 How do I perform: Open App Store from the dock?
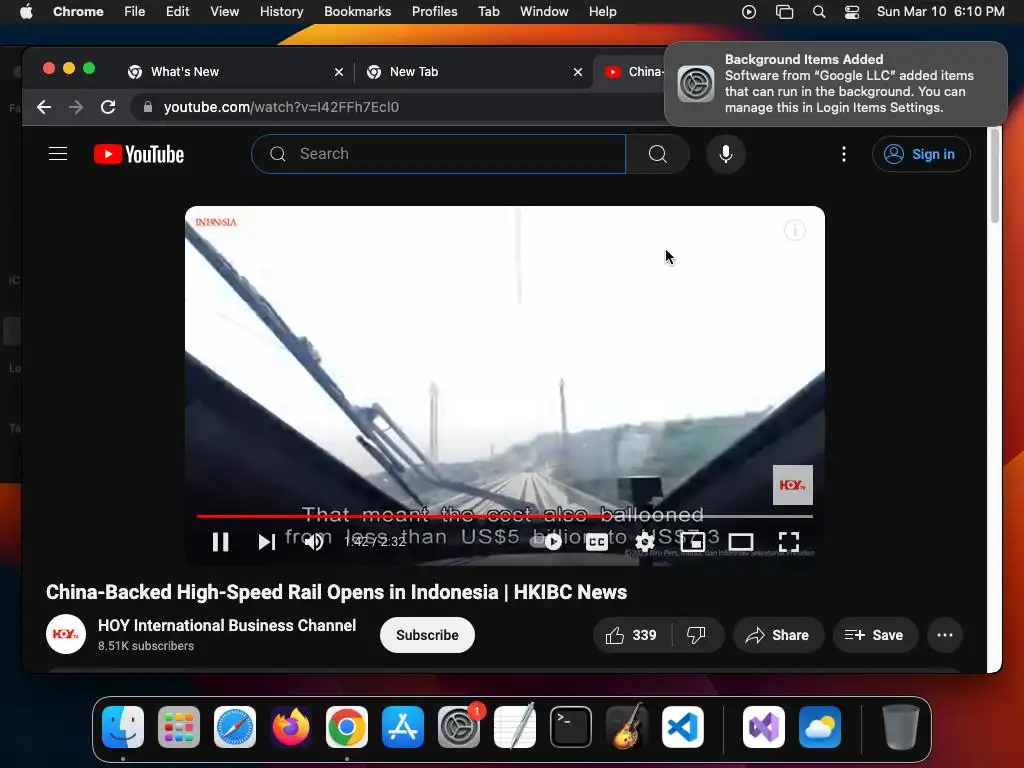tap(403, 727)
